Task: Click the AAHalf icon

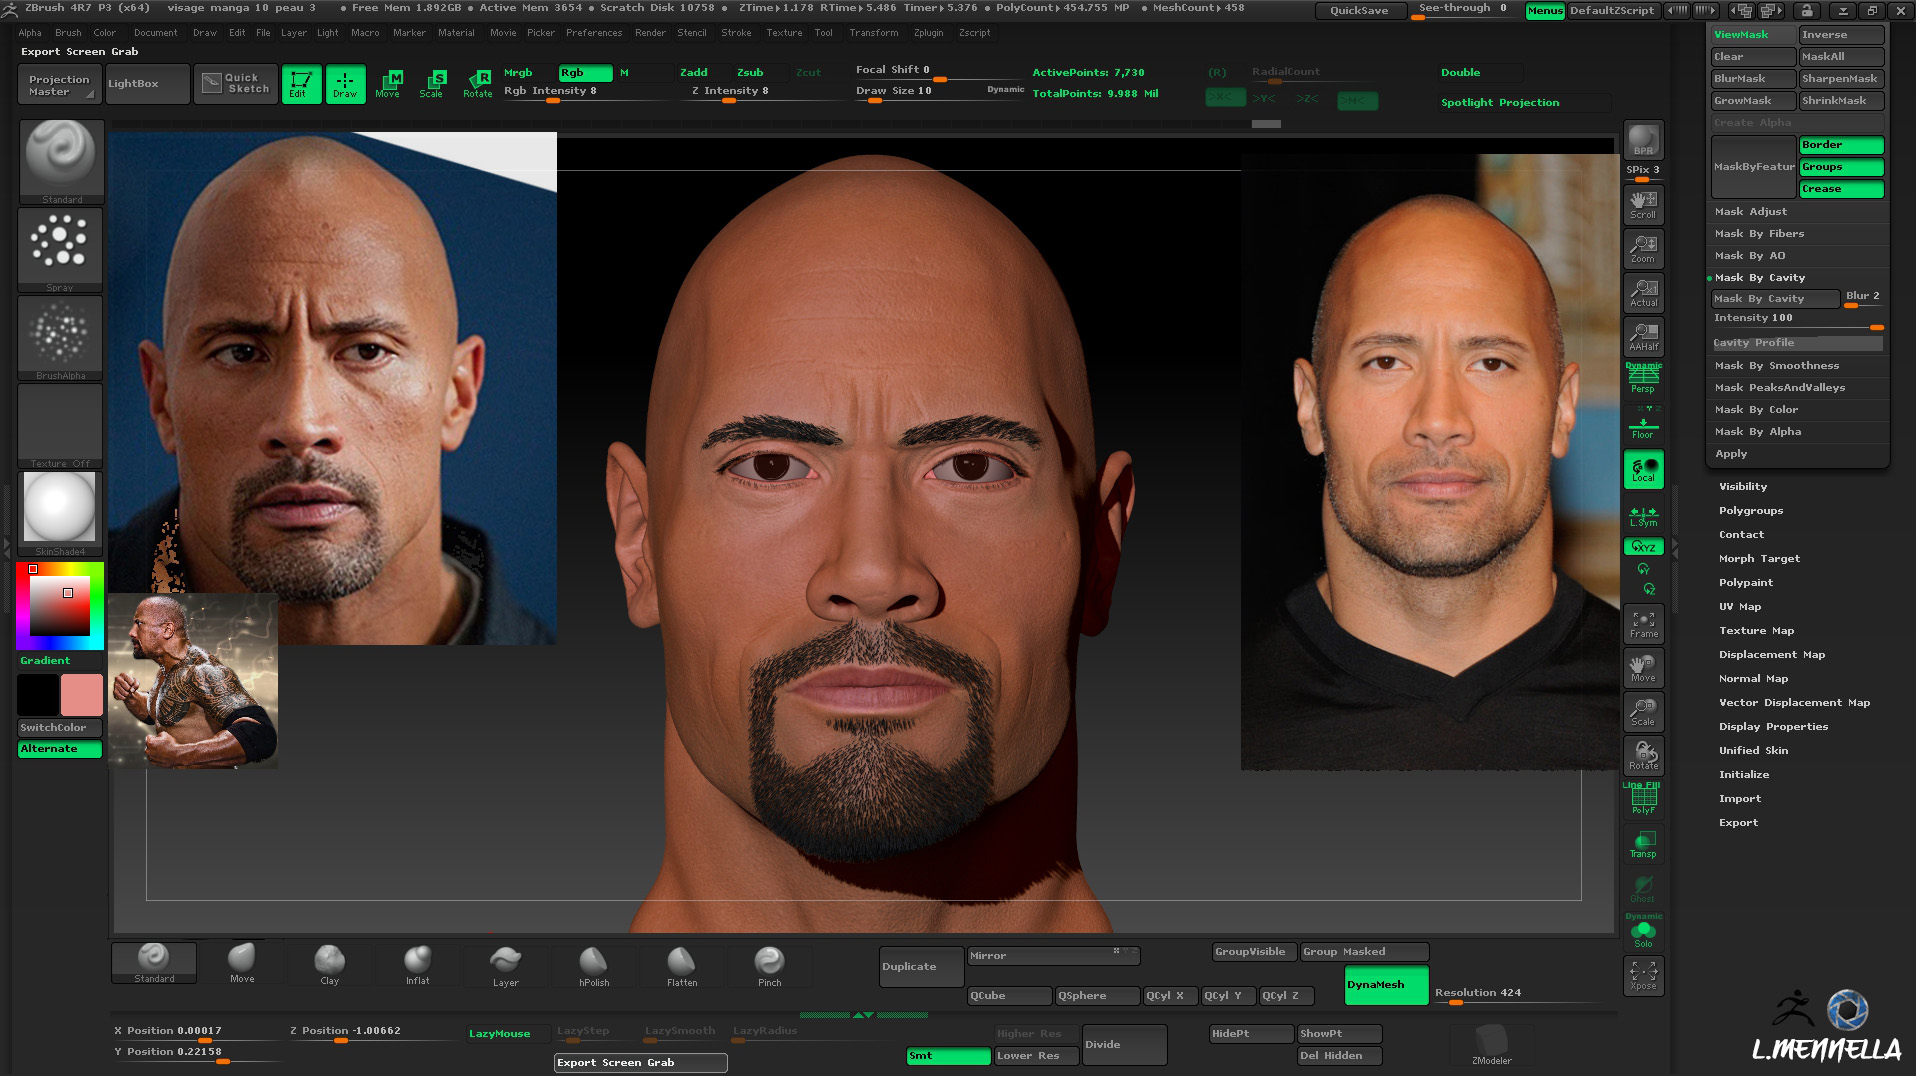Action: [x=1643, y=337]
